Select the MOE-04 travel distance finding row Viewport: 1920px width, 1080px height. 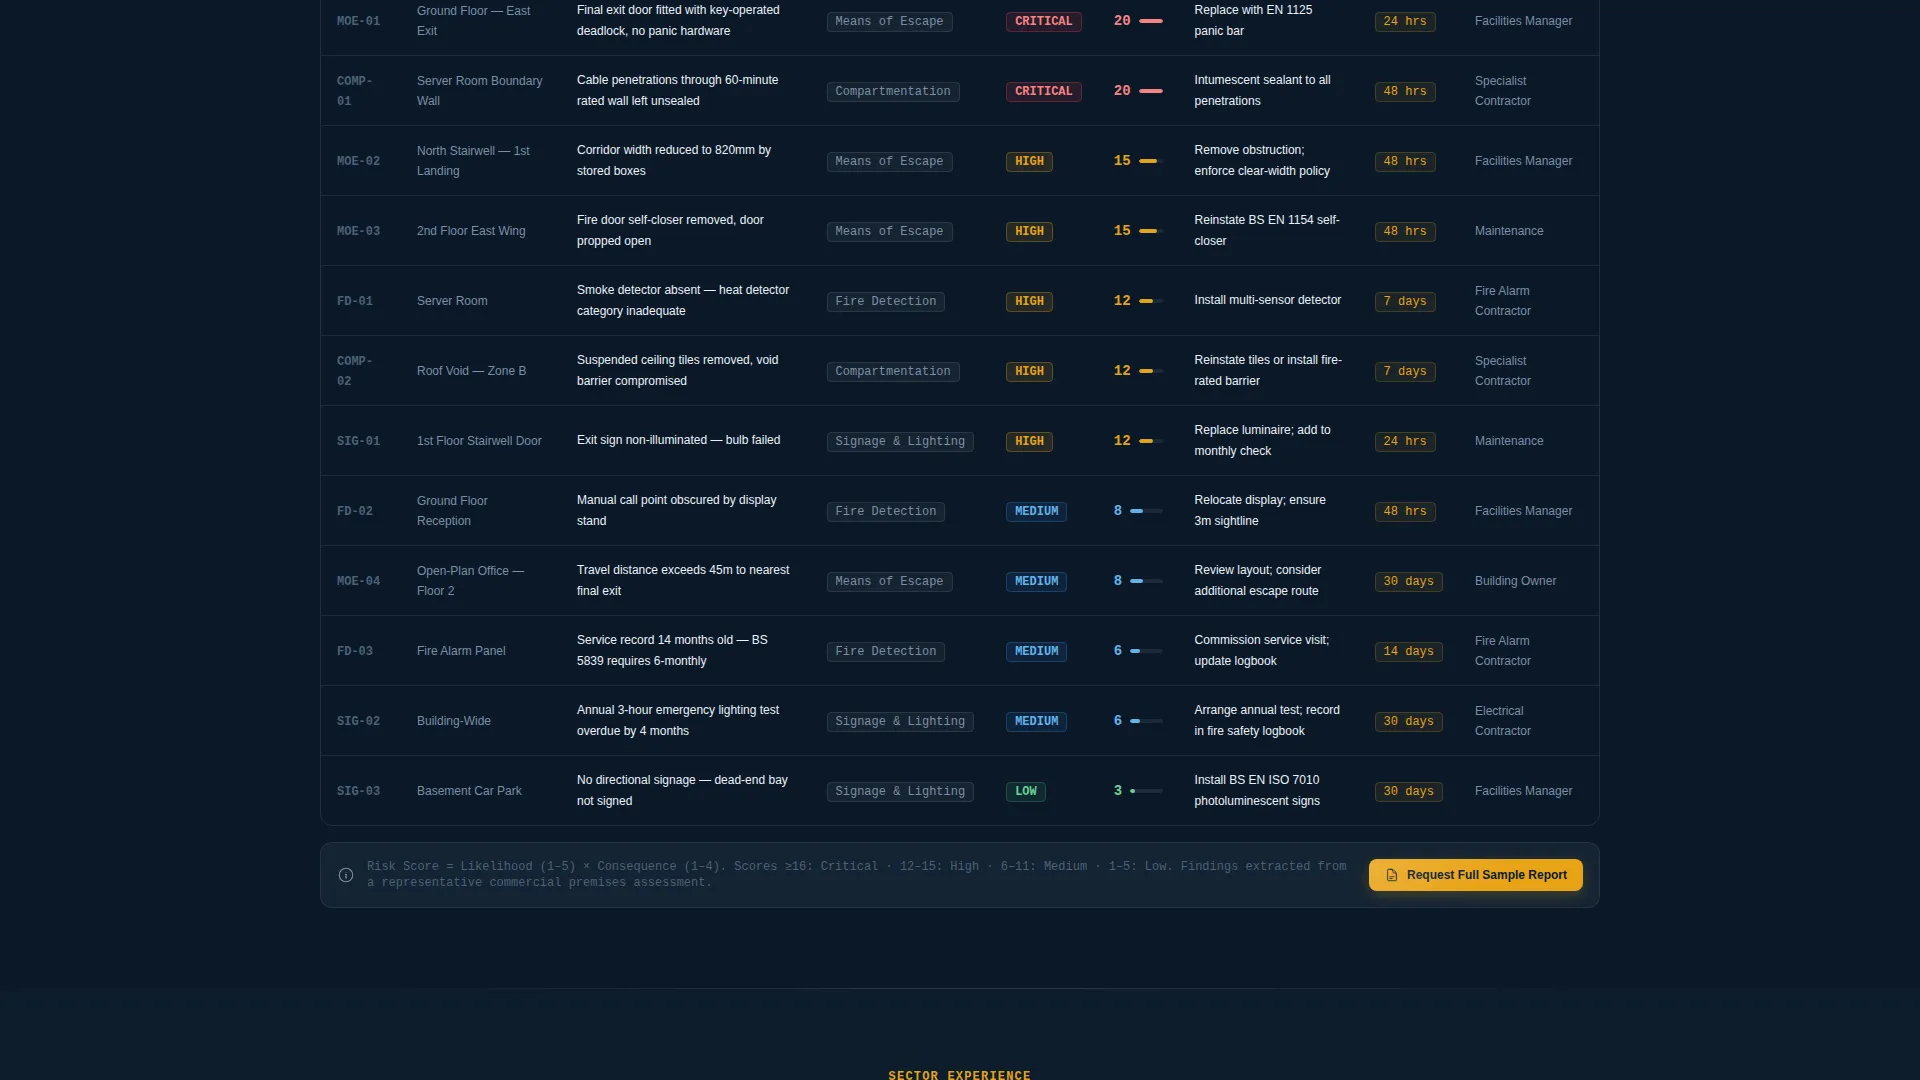point(959,581)
